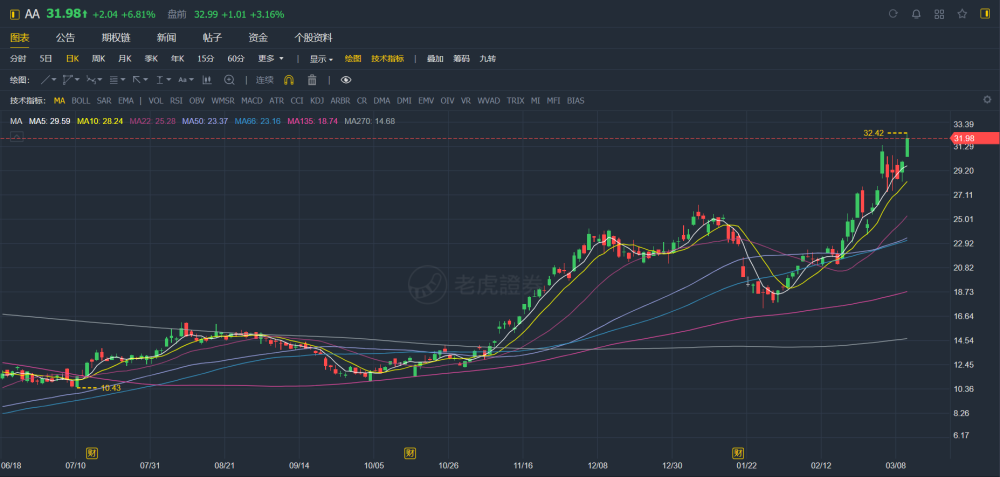1000x477 pixels.
Task: Toggle 连续 continuous drawing mode
Action: click(265, 80)
